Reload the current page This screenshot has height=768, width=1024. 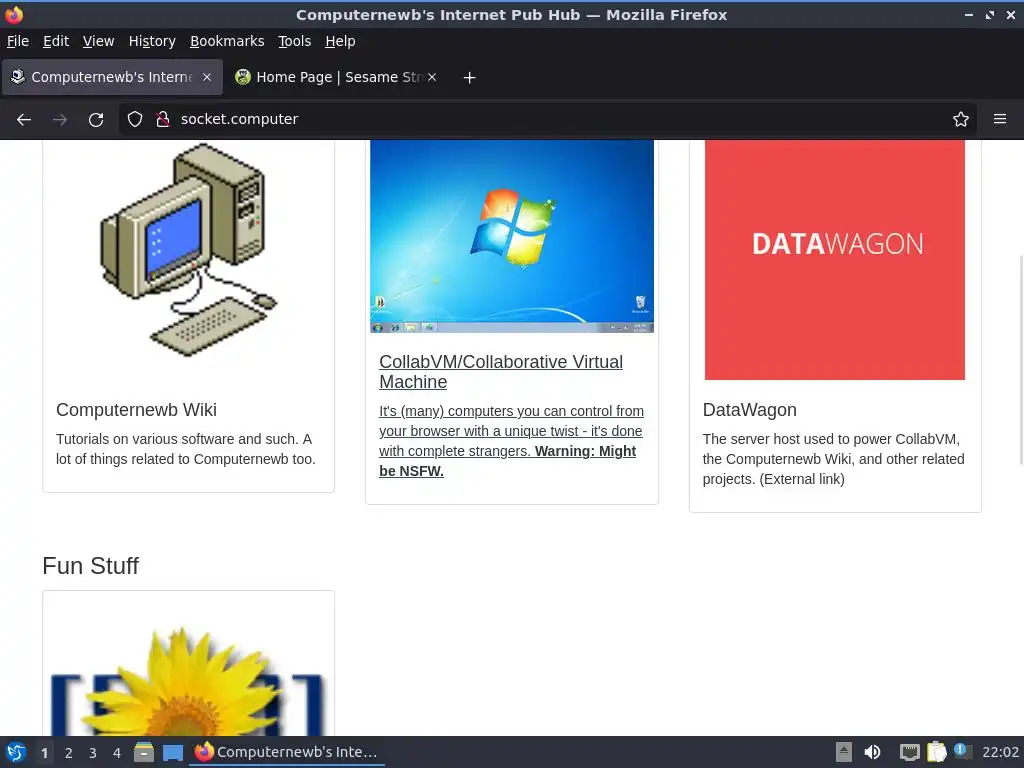click(96, 120)
